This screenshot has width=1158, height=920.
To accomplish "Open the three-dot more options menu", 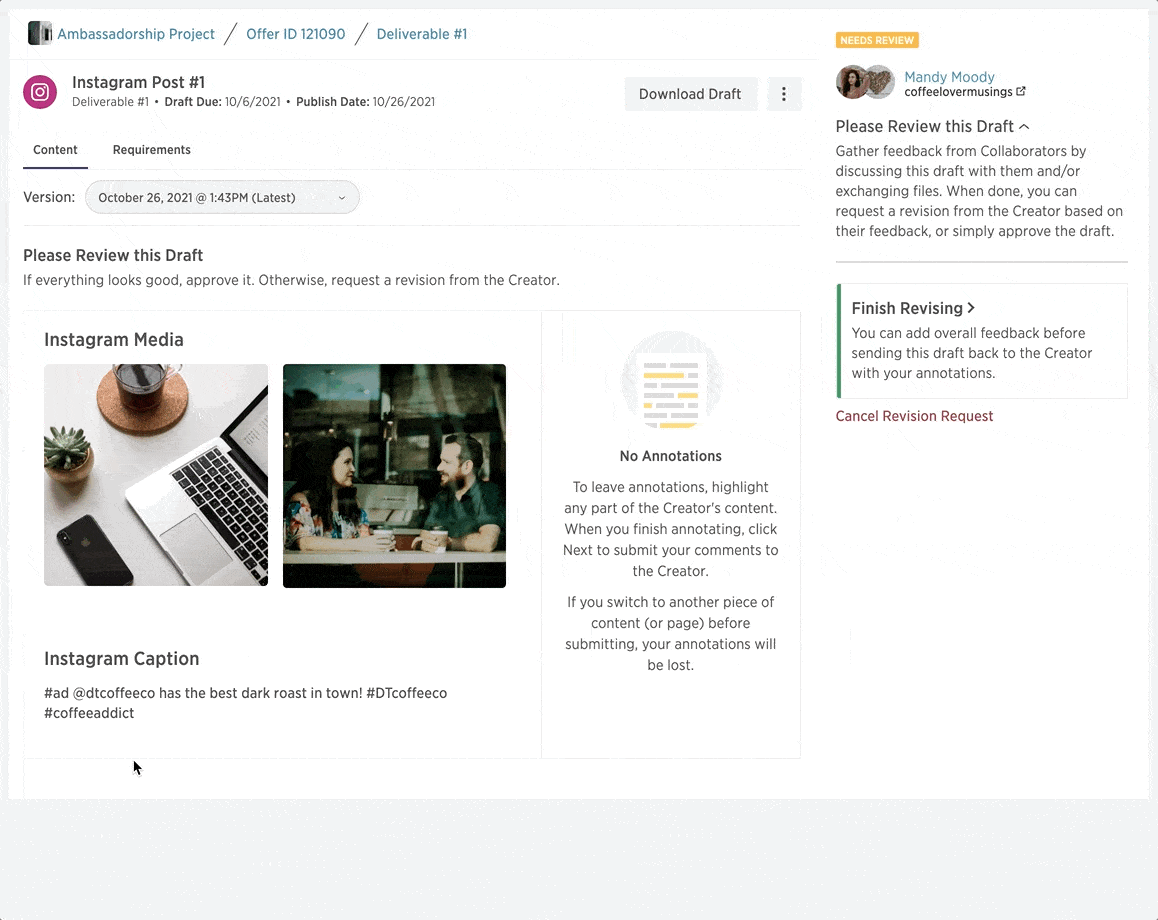I will click(x=784, y=94).
